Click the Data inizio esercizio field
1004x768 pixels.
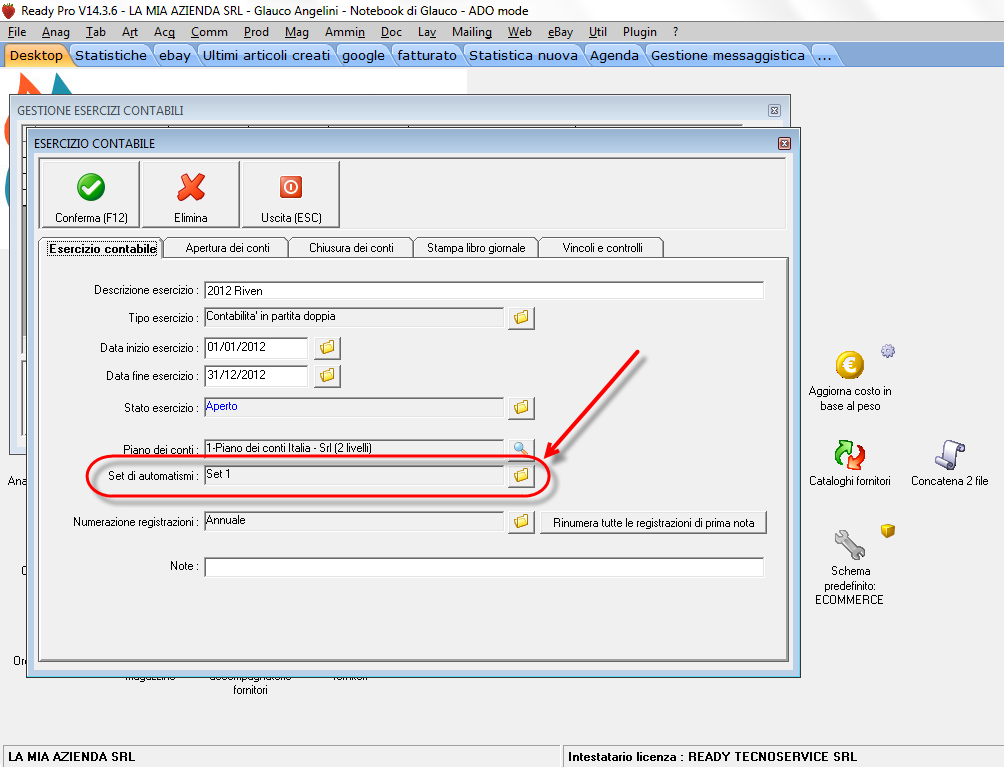256,347
